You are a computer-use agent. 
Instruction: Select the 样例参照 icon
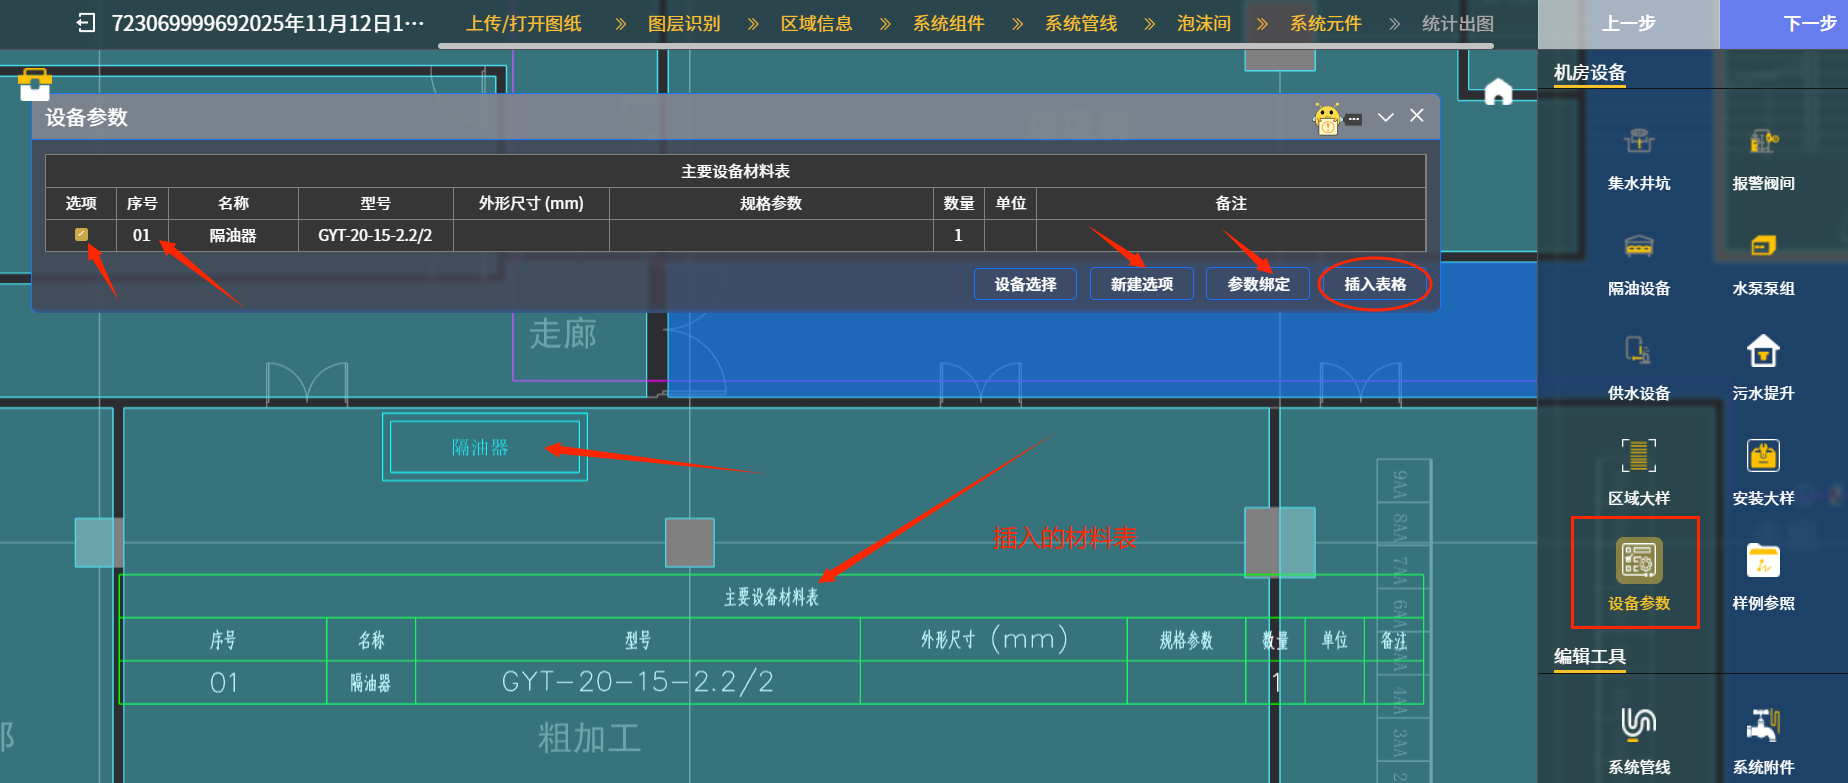tap(1763, 562)
